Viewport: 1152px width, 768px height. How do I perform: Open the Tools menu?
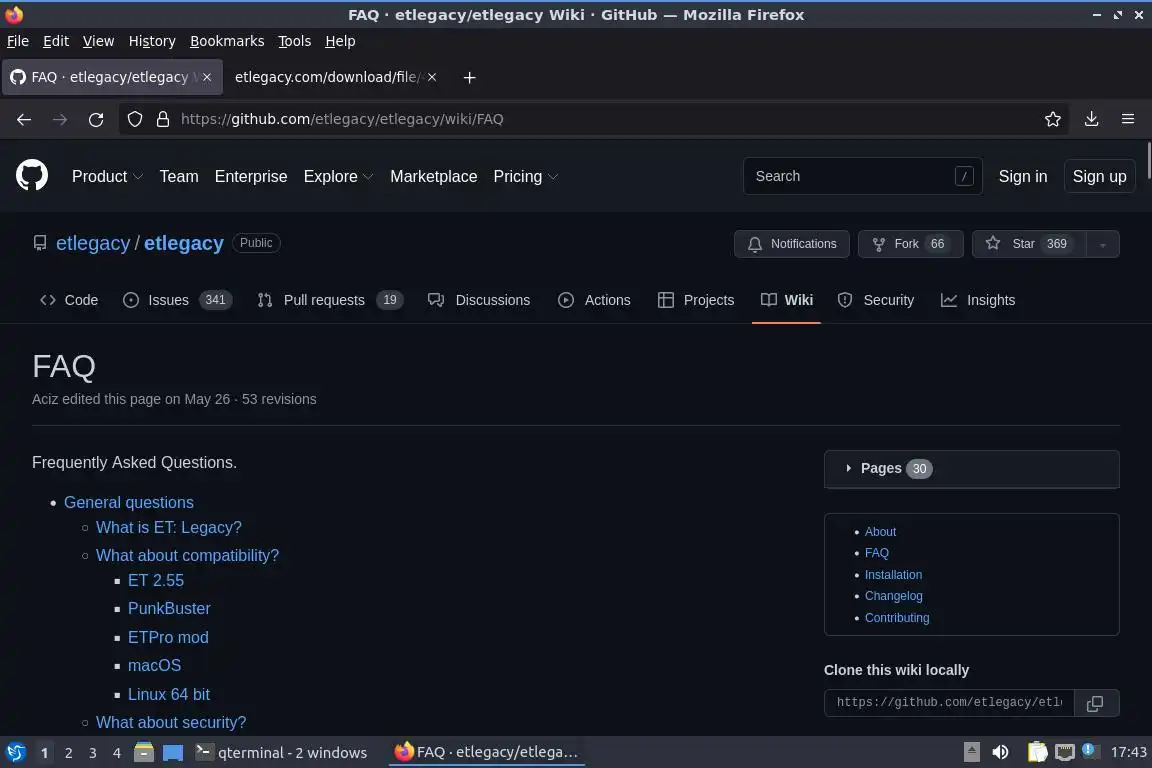click(x=295, y=41)
